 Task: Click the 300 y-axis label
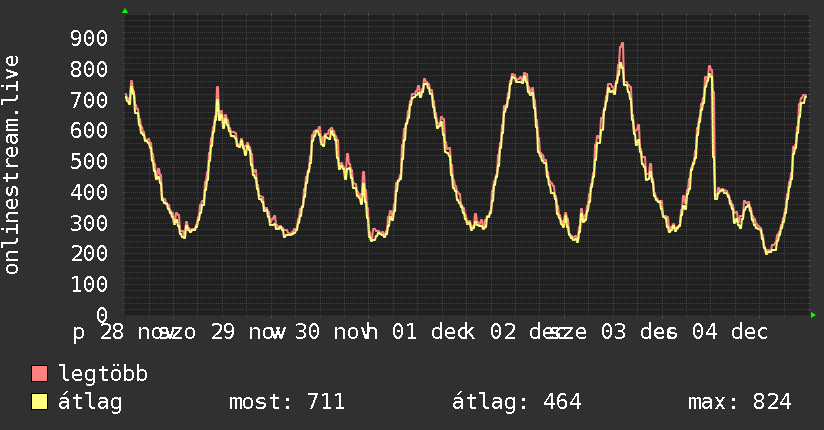pyautogui.click(x=89, y=223)
